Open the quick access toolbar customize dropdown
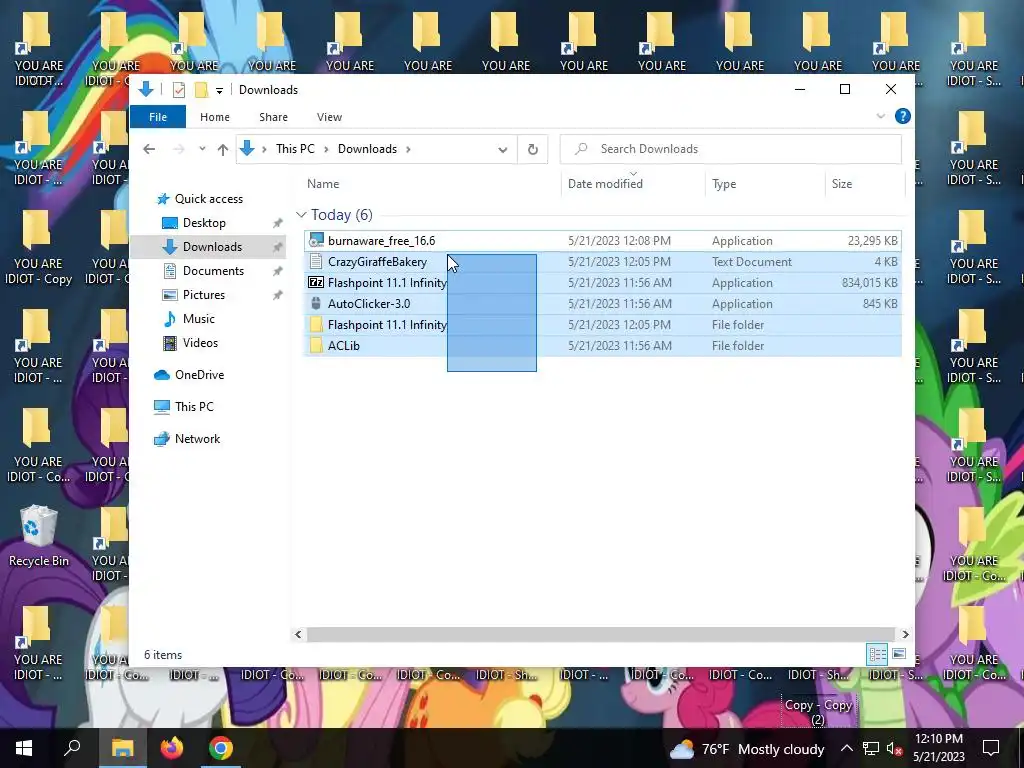Screen dimensions: 1024x768 (x=219, y=91)
